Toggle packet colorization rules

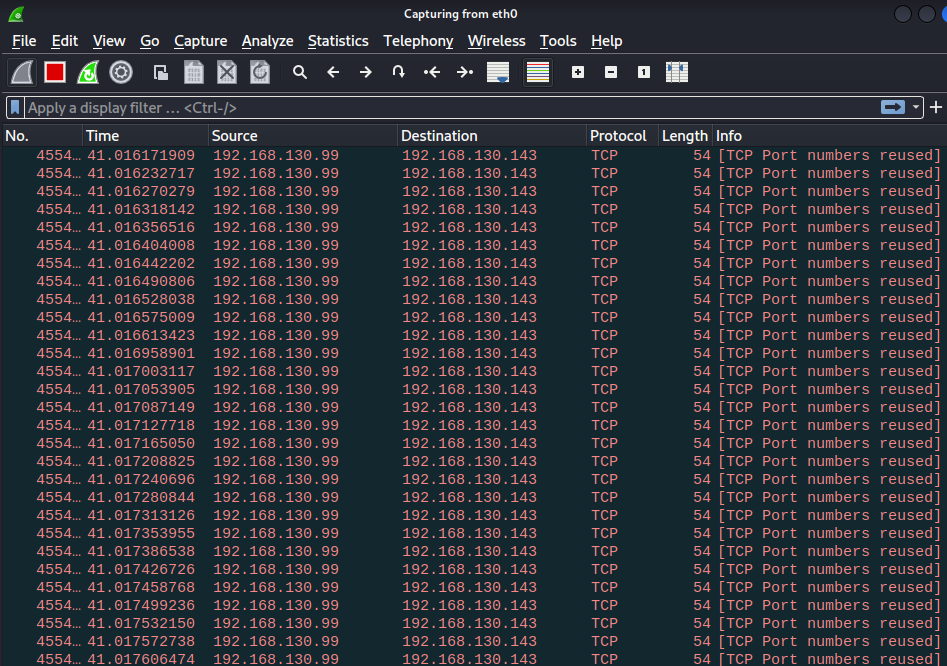pyautogui.click(x=538, y=72)
